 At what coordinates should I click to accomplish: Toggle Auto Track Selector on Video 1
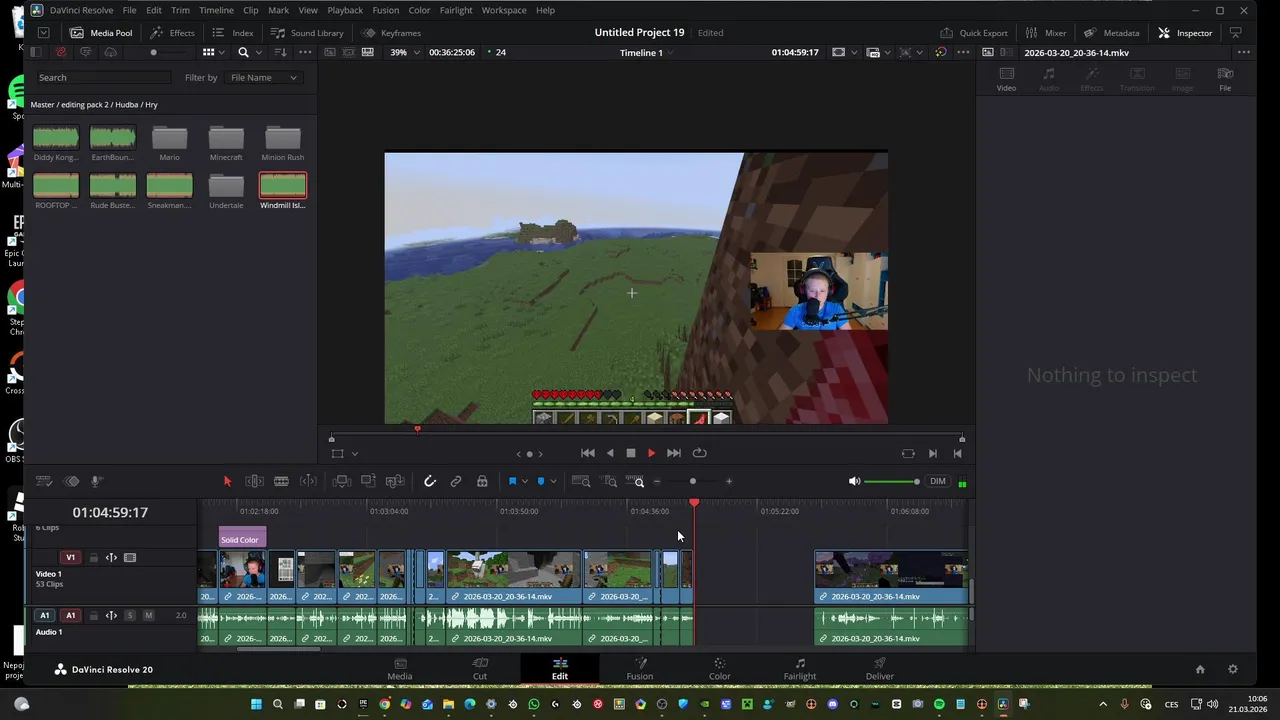(x=111, y=557)
